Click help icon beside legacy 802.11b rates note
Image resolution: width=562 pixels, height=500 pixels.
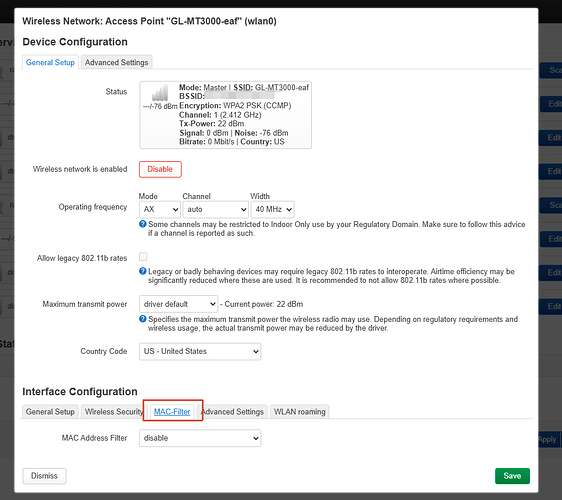click(143, 271)
